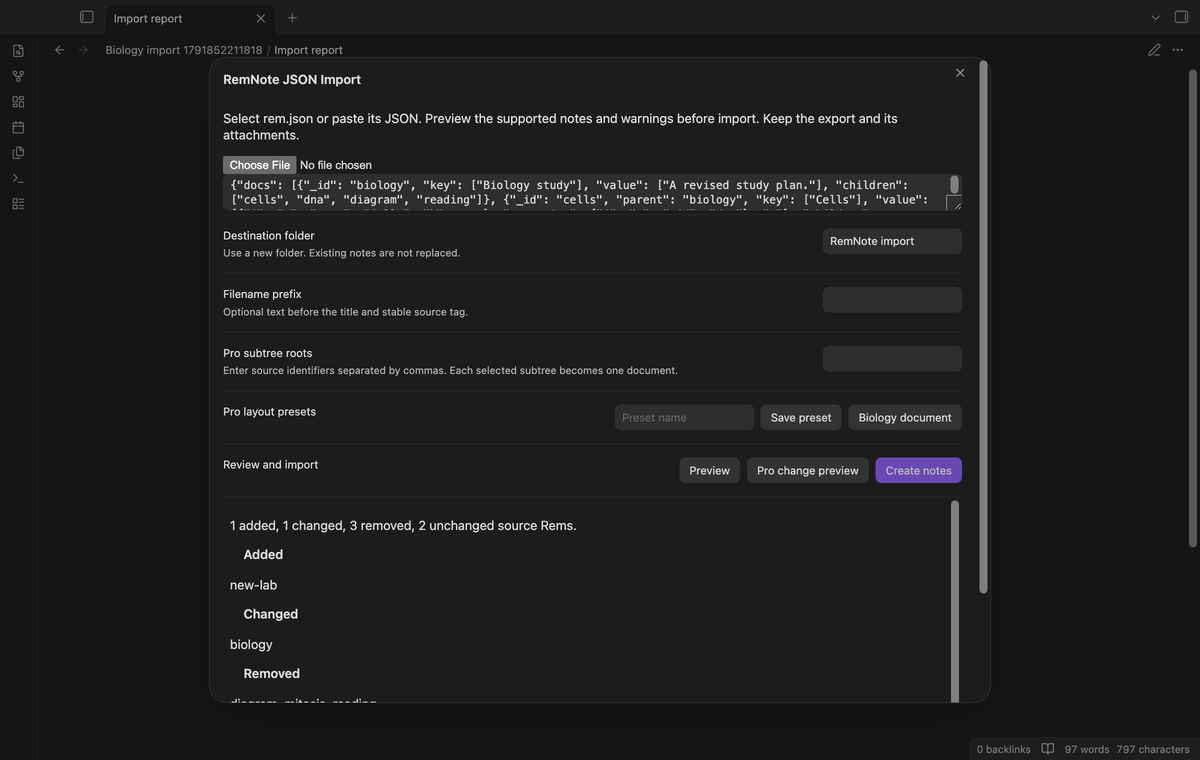Click Import report breadcrumb text
The image size is (1200, 760).
coord(308,50)
